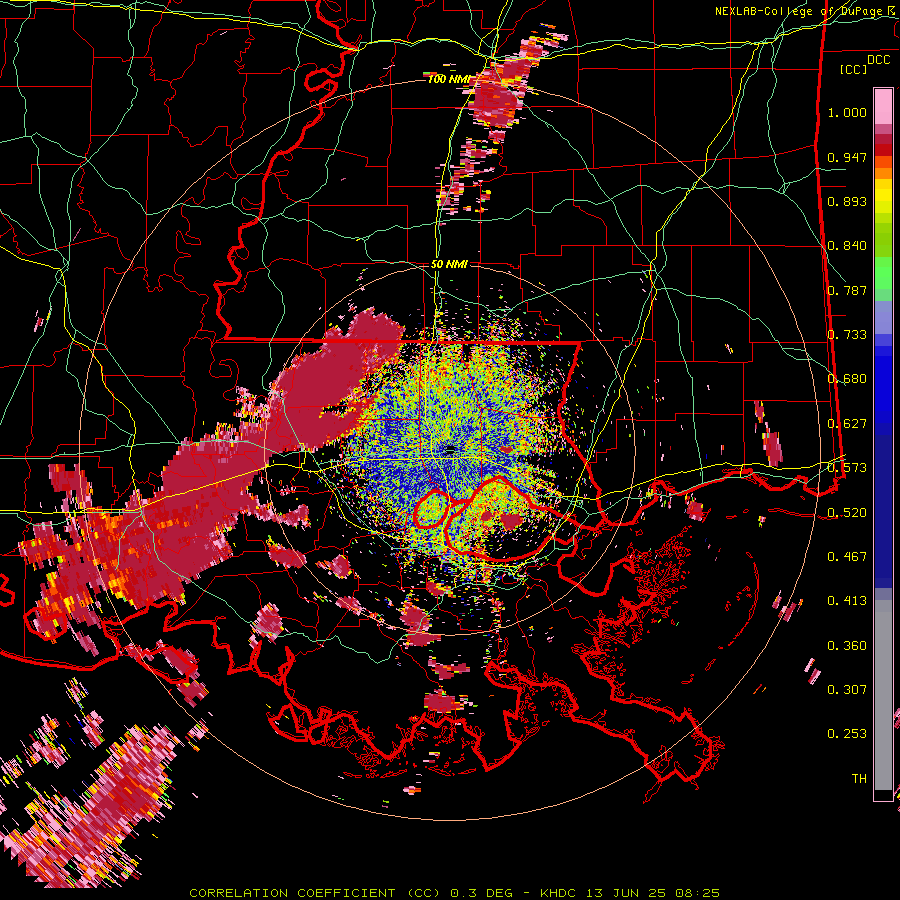Pick the lavender color bar segment near 0.733

point(883,318)
